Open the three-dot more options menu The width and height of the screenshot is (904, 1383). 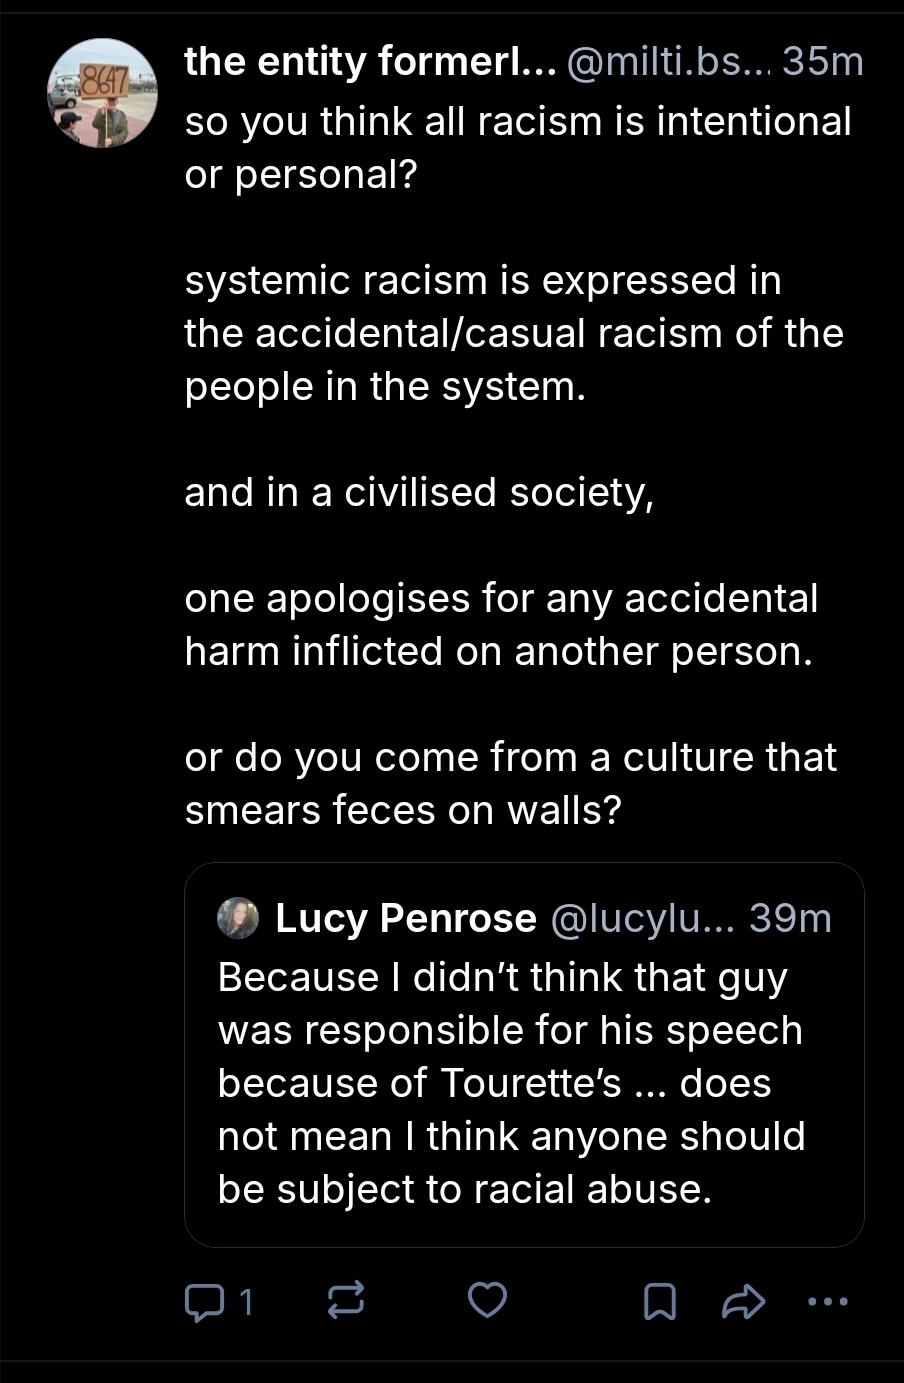pyautogui.click(x=827, y=1302)
